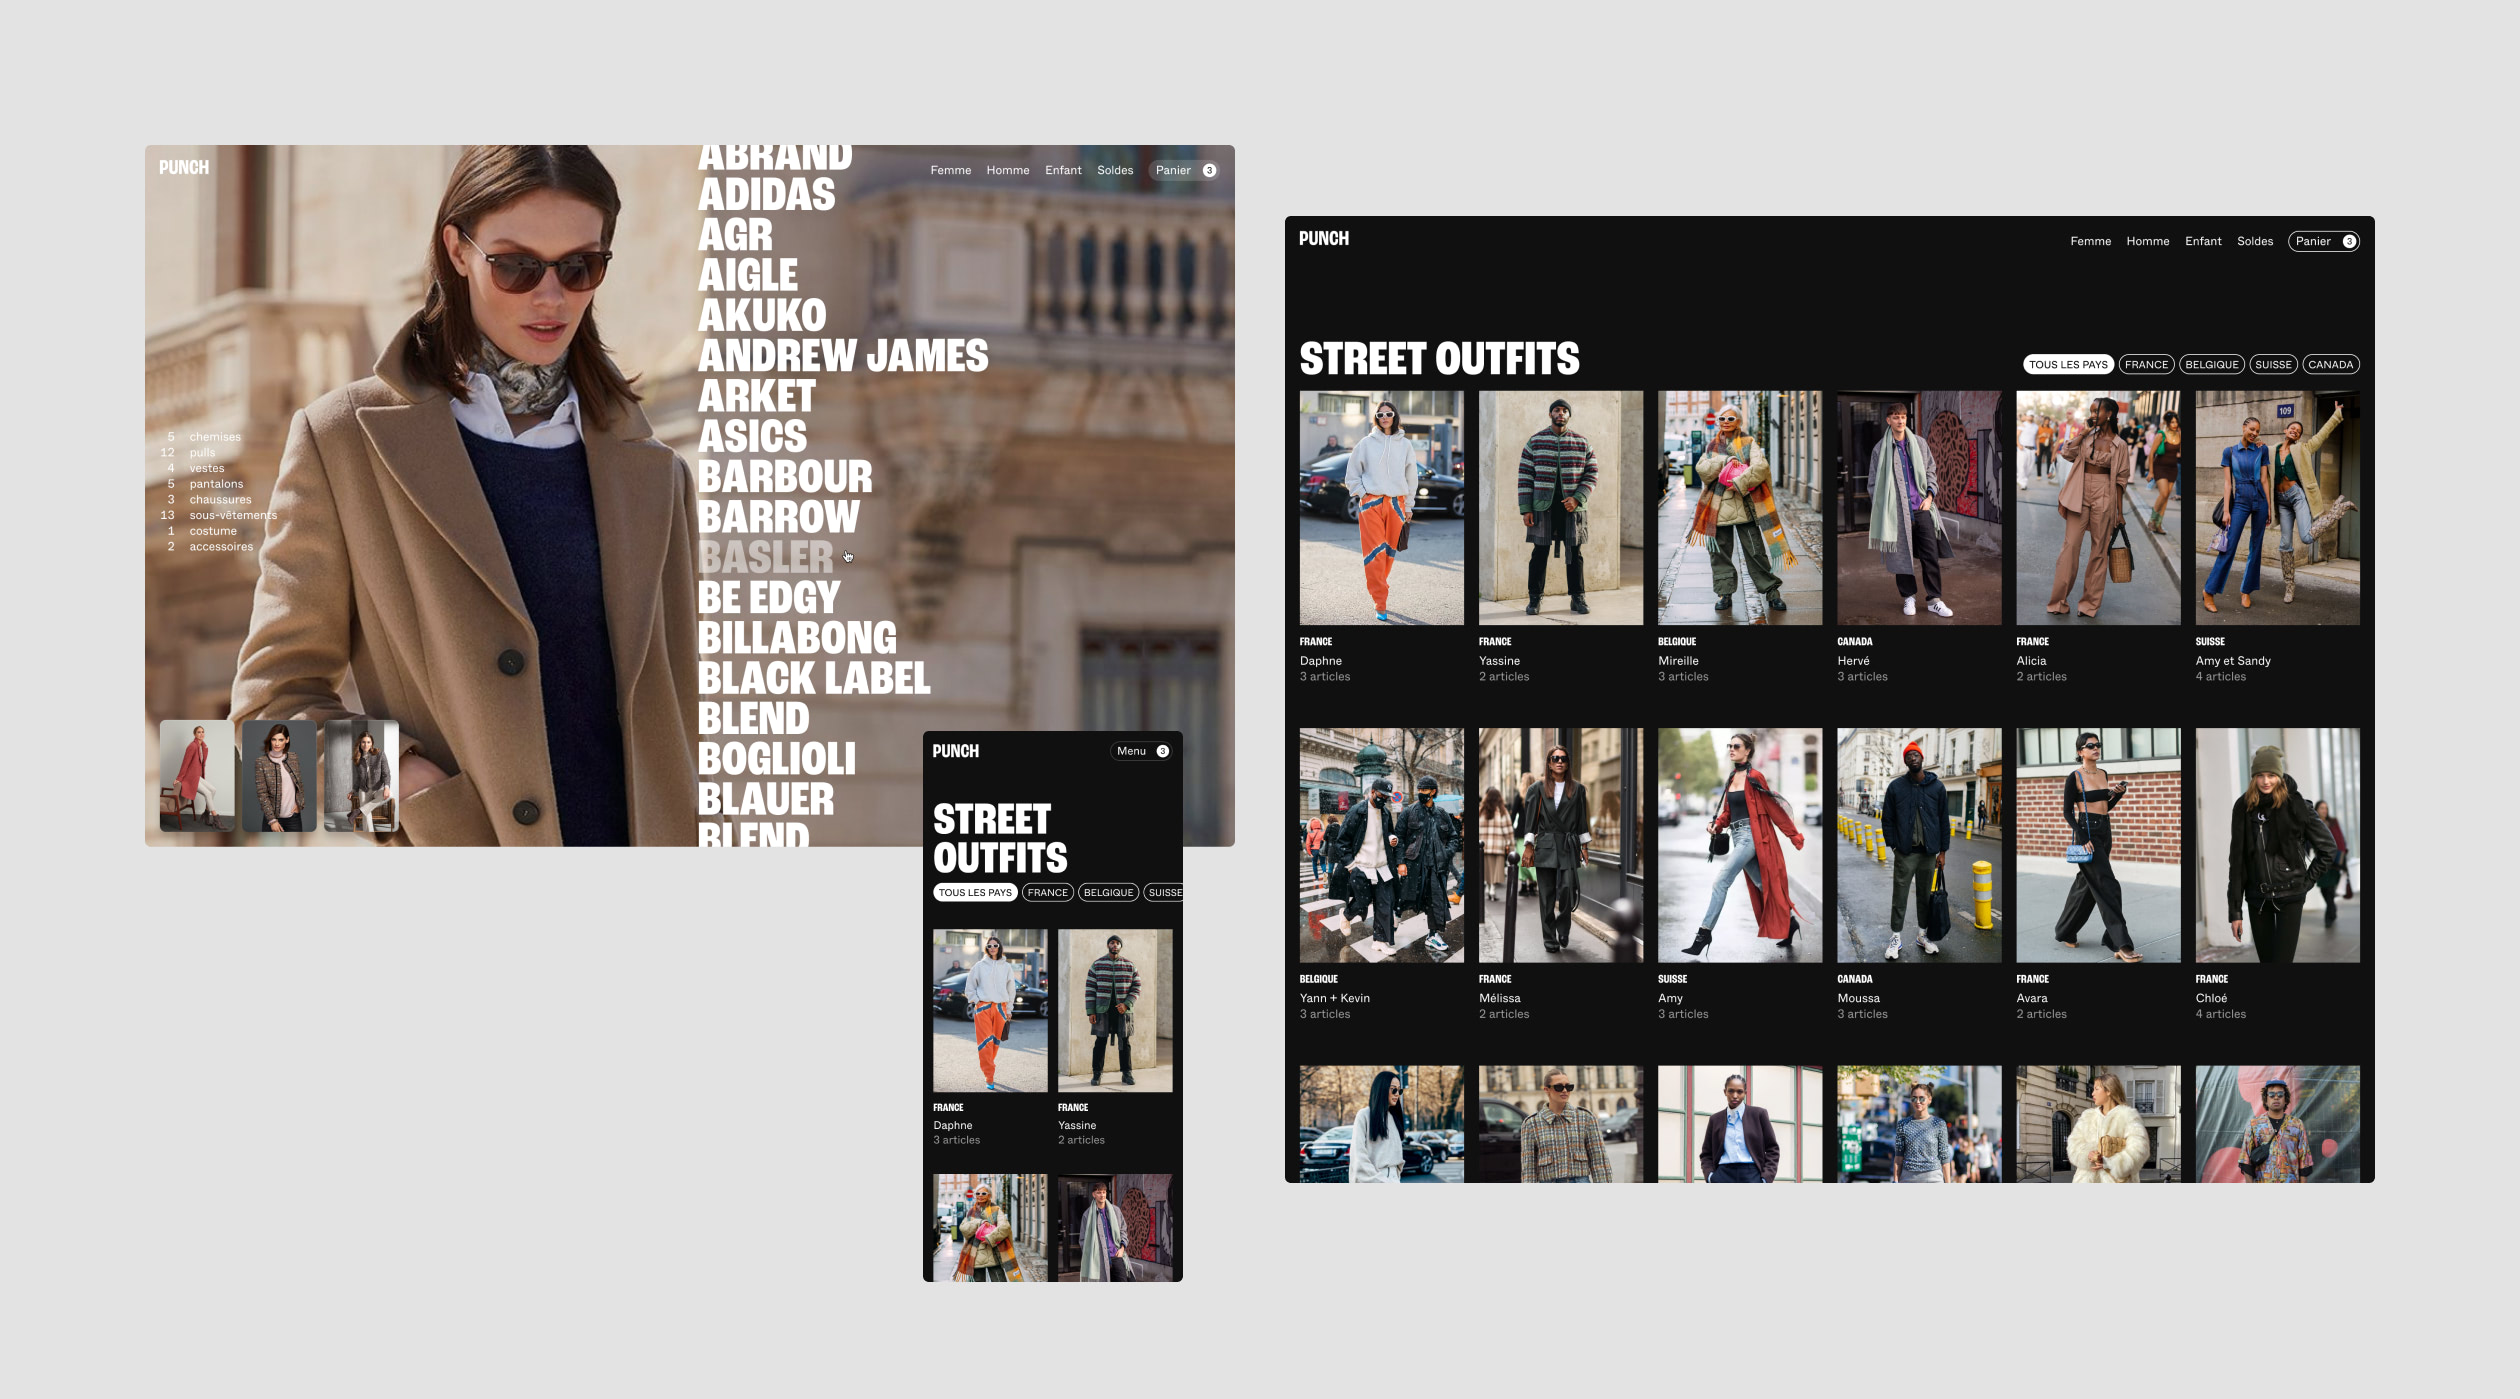Choose the AIGLE brand

[x=747, y=275]
